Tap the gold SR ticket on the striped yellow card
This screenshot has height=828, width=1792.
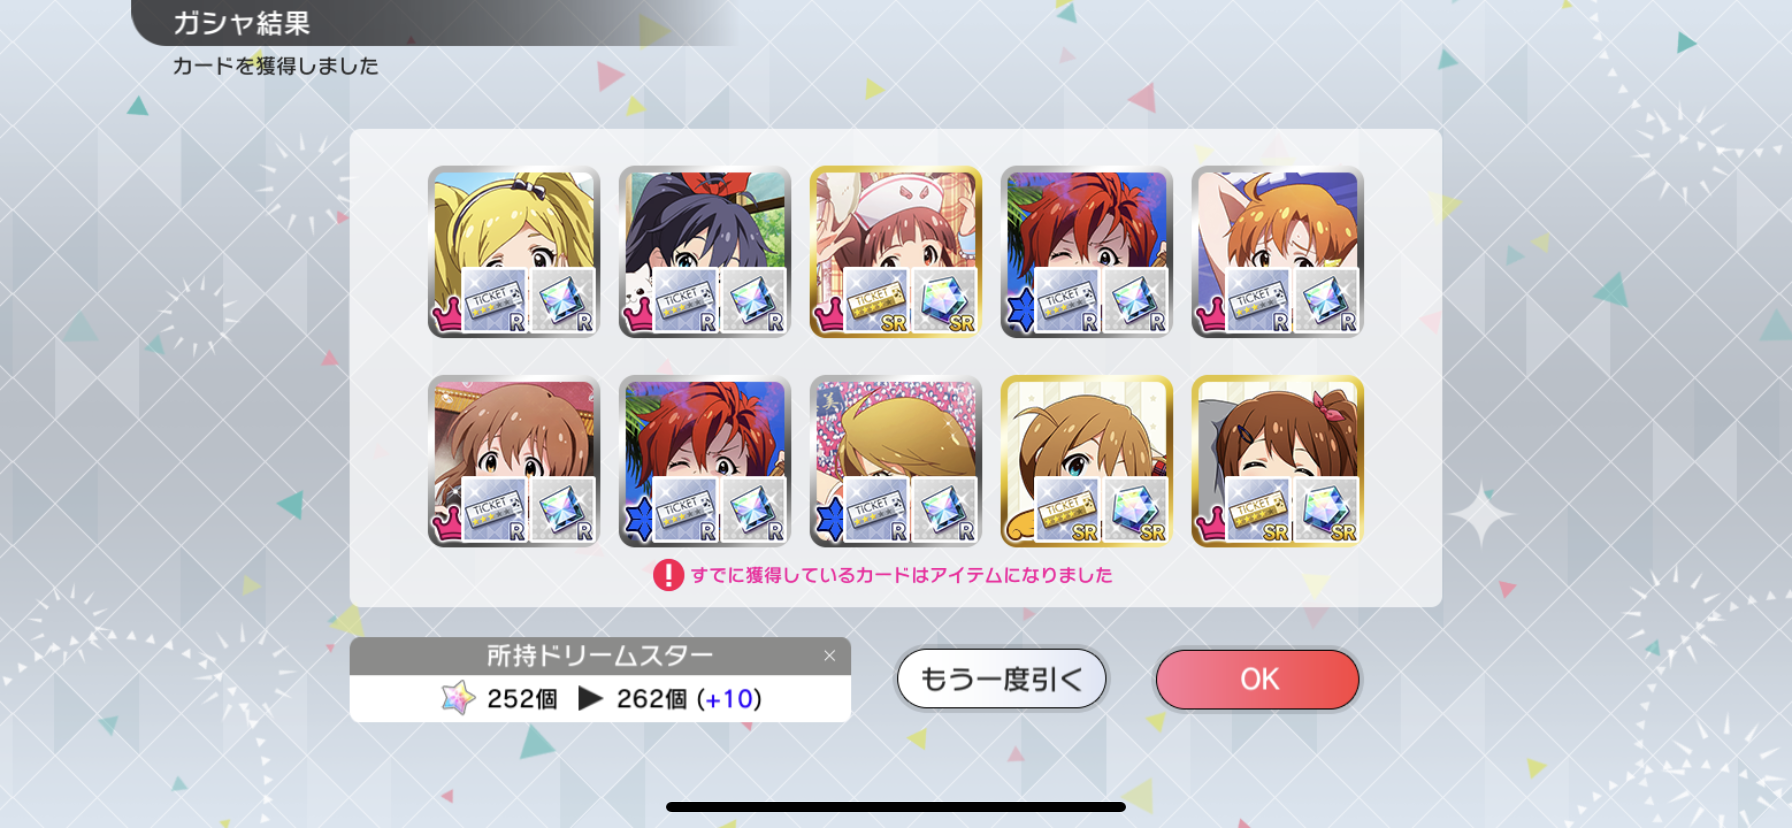pyautogui.click(x=1067, y=509)
